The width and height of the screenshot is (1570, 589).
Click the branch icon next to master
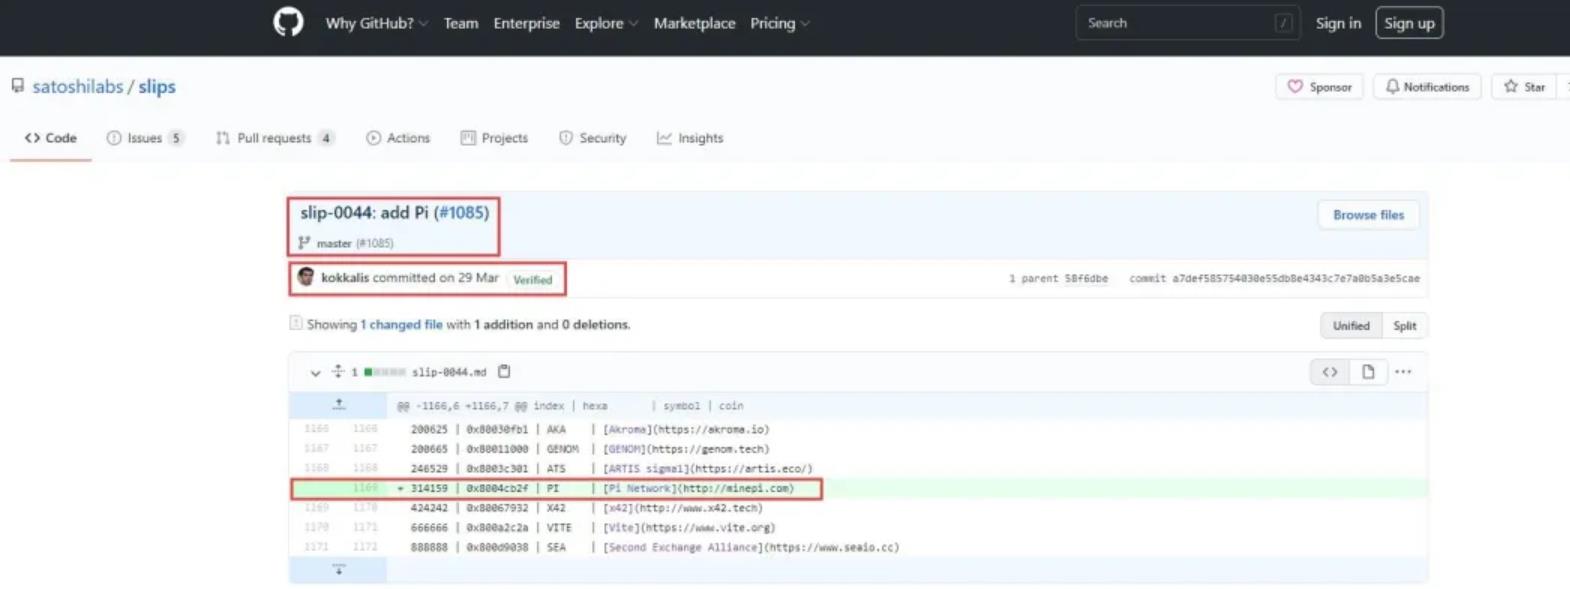tap(304, 243)
